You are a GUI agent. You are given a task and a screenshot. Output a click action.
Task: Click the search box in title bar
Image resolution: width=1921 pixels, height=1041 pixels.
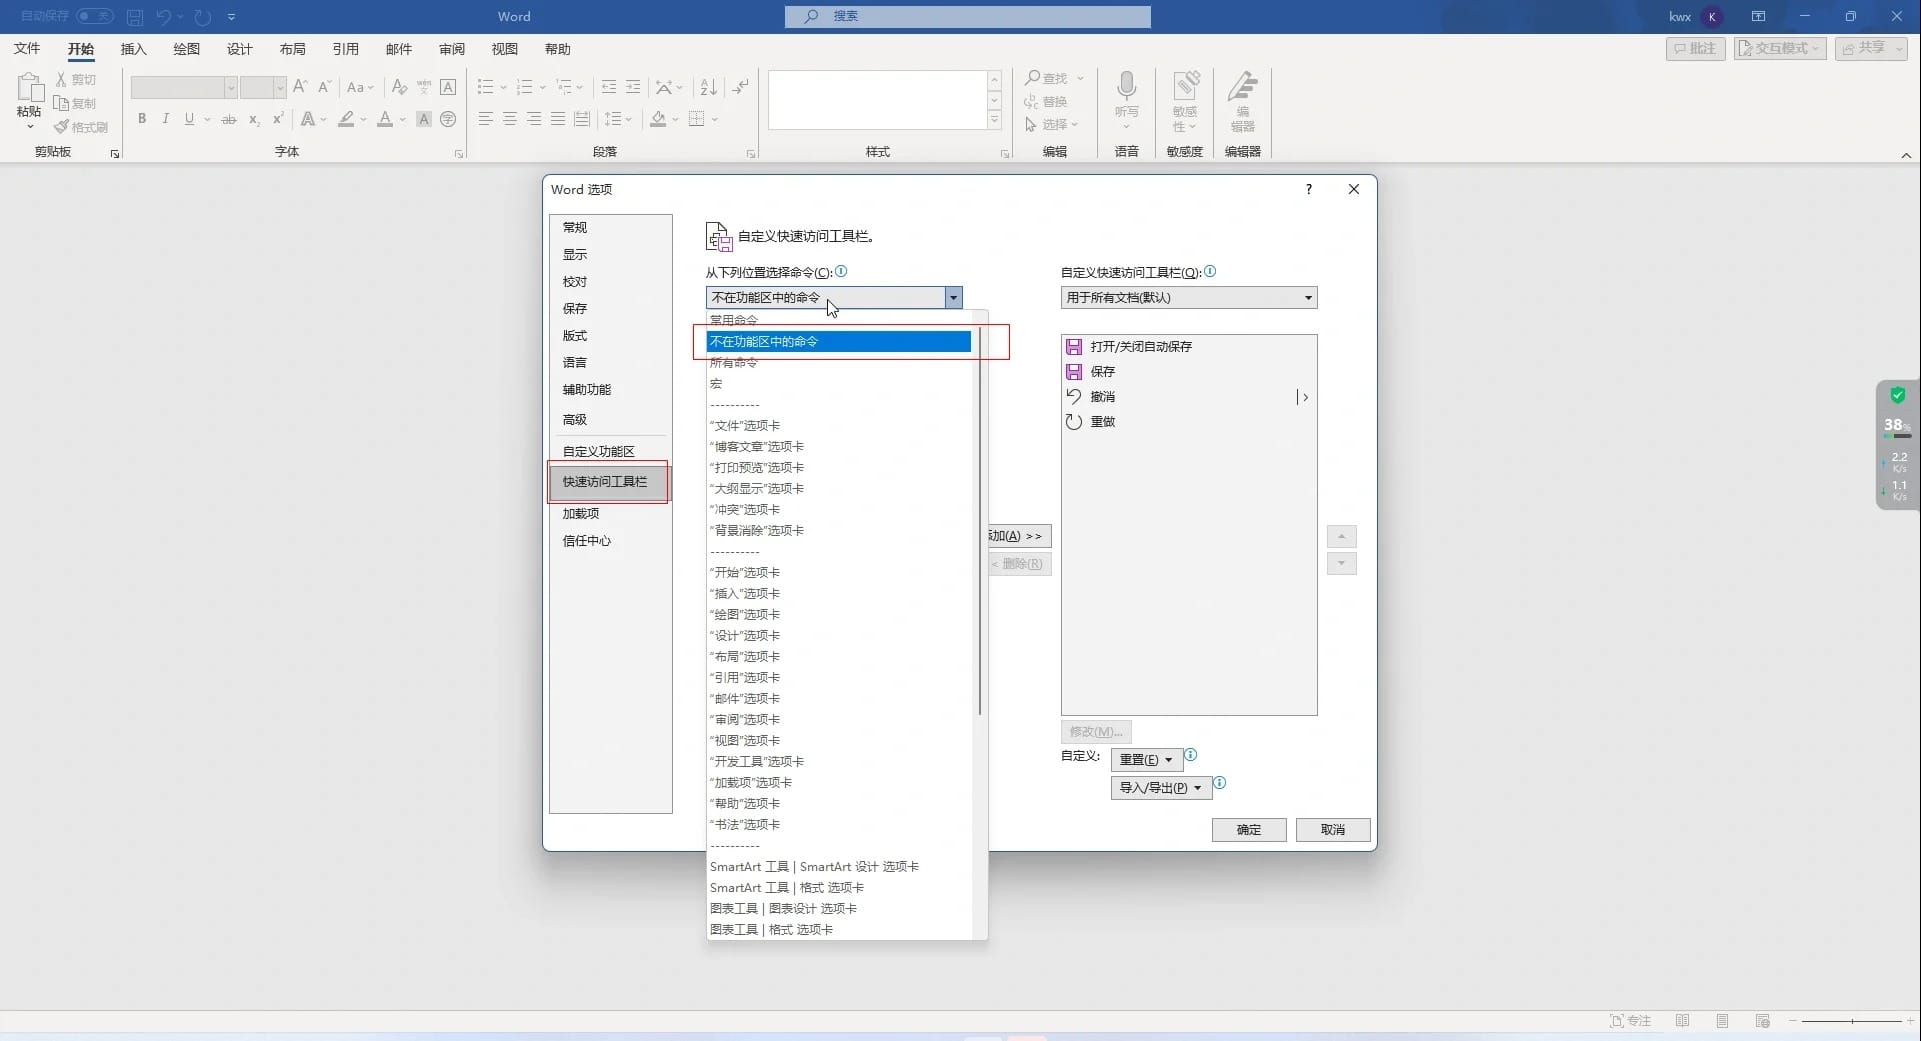pos(967,16)
